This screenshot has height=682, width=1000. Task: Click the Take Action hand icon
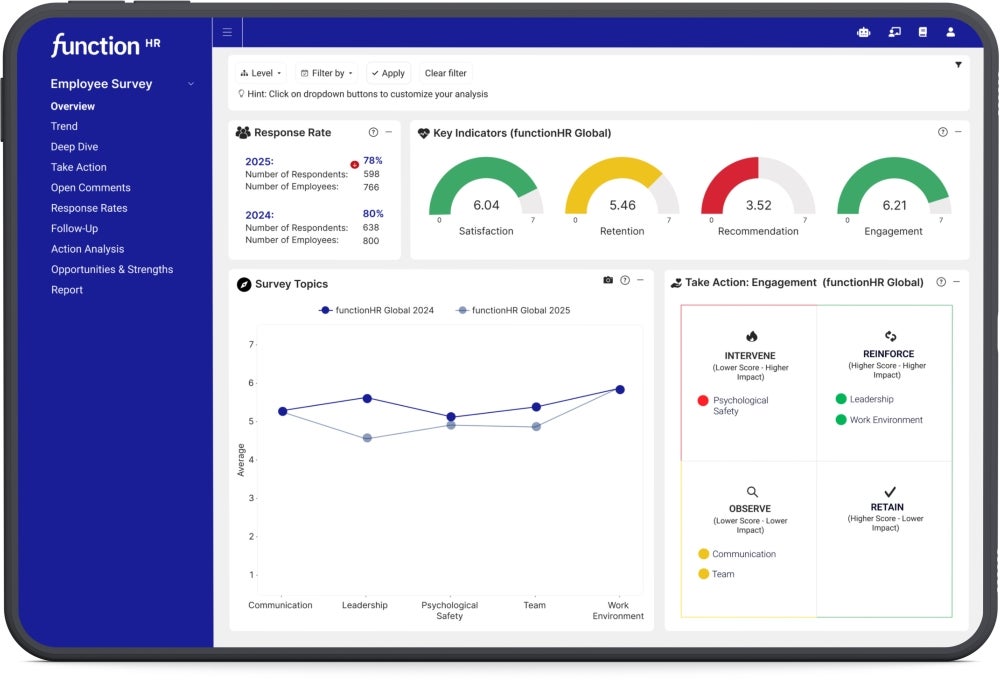click(676, 283)
